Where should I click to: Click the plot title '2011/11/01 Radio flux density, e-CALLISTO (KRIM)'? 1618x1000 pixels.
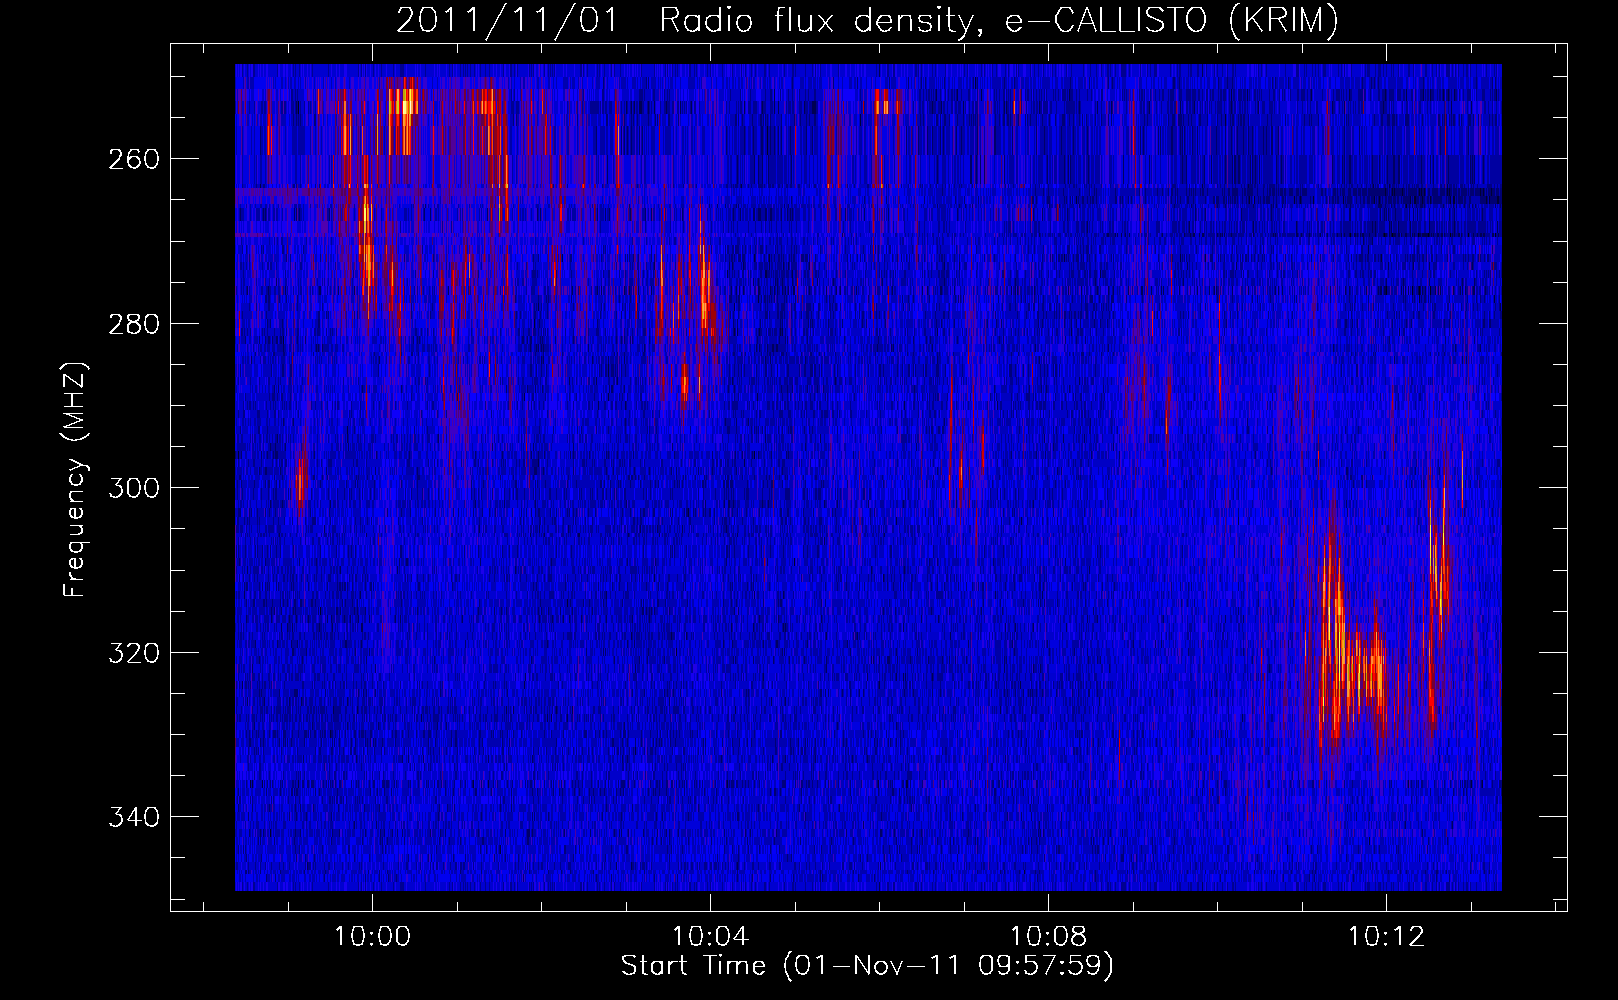click(867, 20)
